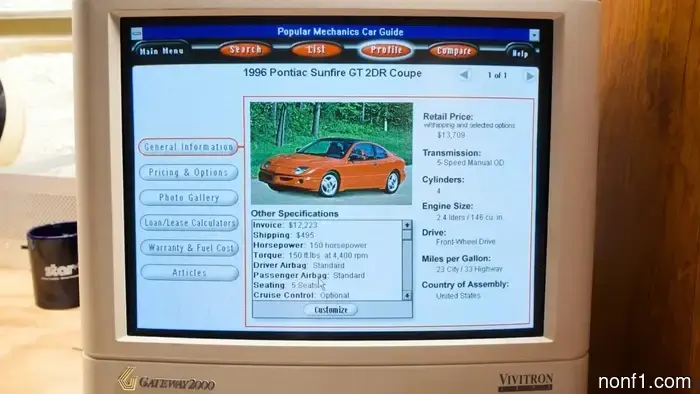Click the orange Sunfire car photo
This screenshot has width=700, height=394.
(331, 153)
